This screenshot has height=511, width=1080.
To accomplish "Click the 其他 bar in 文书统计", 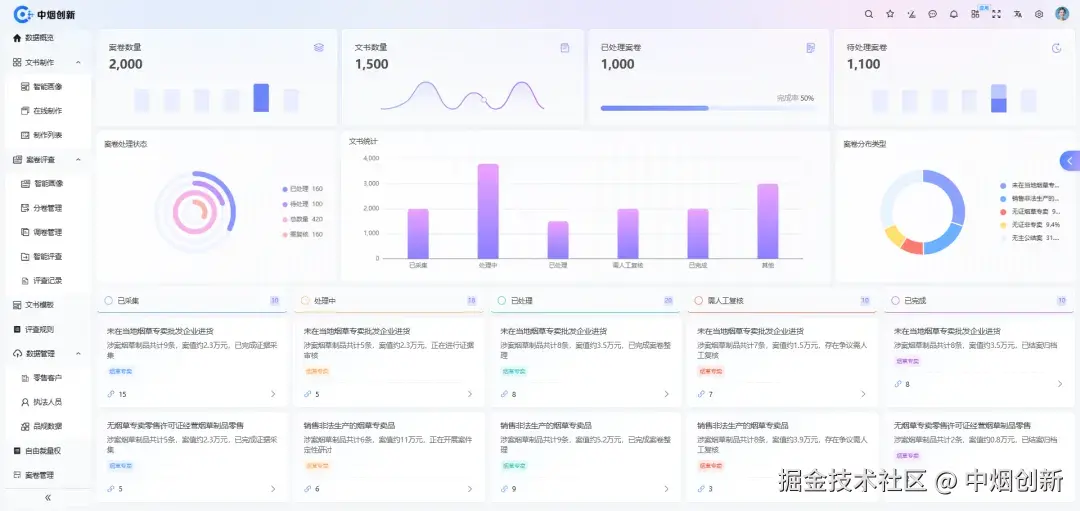I will coord(768,221).
